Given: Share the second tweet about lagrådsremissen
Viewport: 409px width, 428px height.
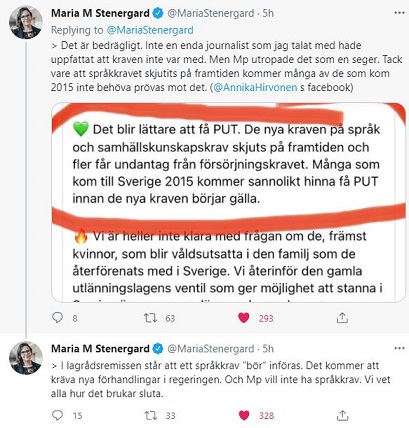Looking at the screenshot, I should click(x=342, y=415).
